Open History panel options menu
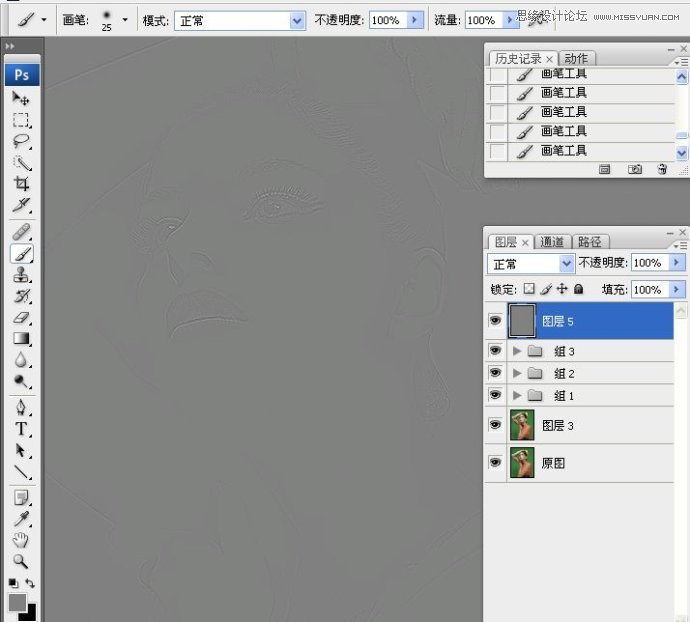Viewport: 690px width, 622px height. pyautogui.click(x=681, y=63)
